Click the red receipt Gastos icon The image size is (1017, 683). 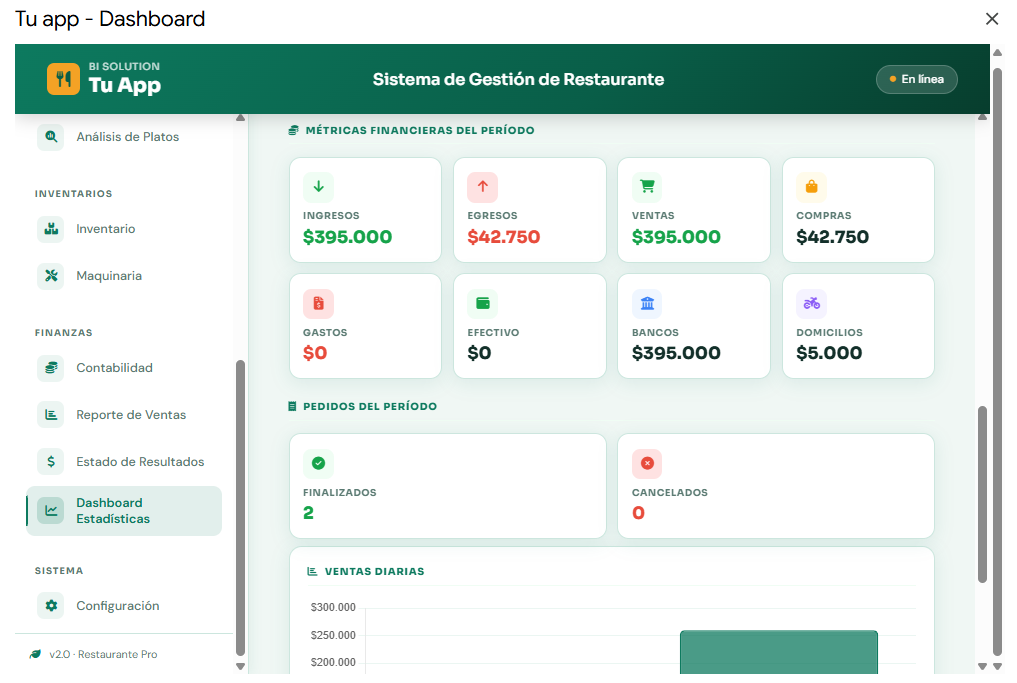[318, 304]
